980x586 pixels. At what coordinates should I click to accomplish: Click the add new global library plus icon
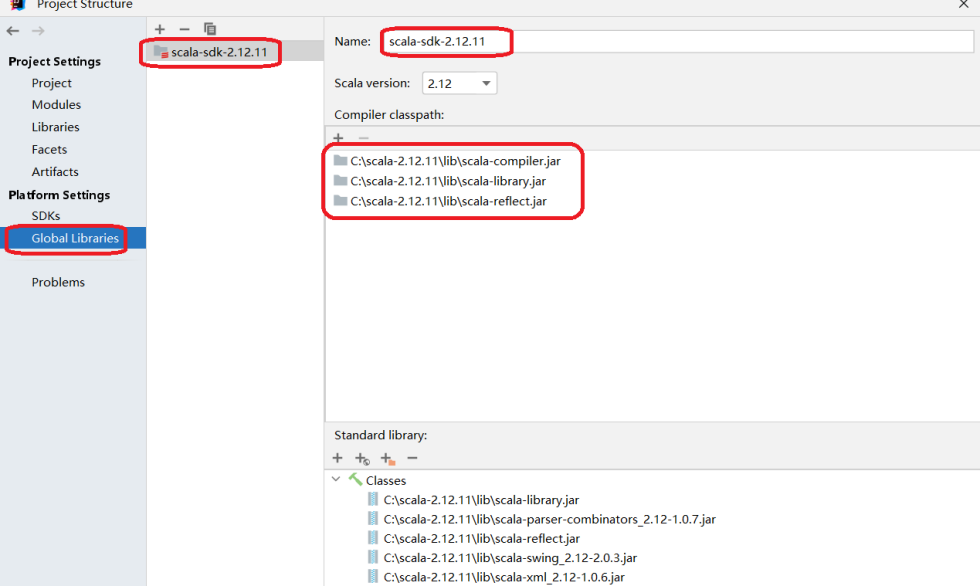point(160,29)
